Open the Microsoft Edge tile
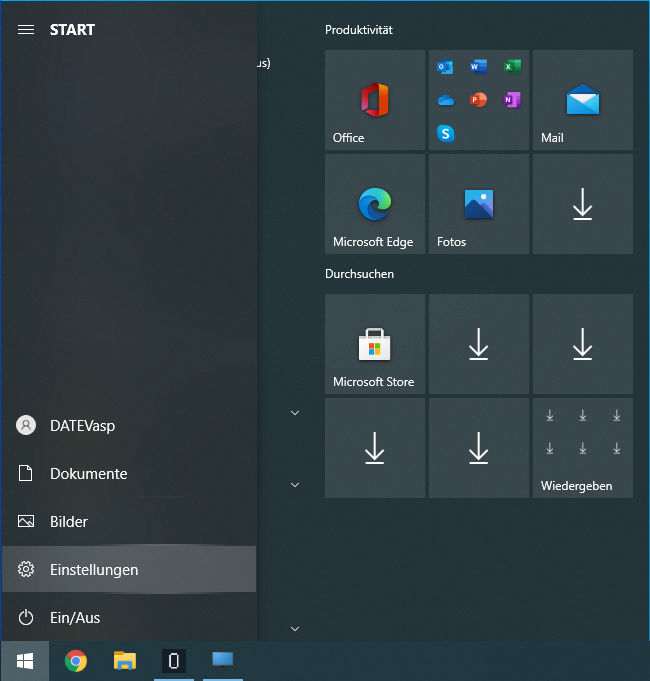Image resolution: width=650 pixels, height=681 pixels. click(x=375, y=204)
